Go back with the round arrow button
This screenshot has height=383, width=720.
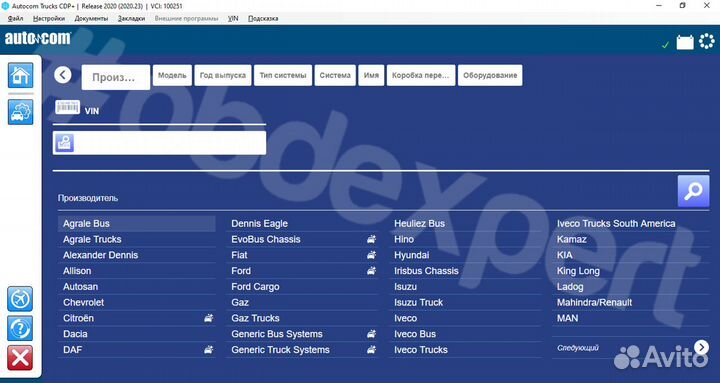[62, 75]
